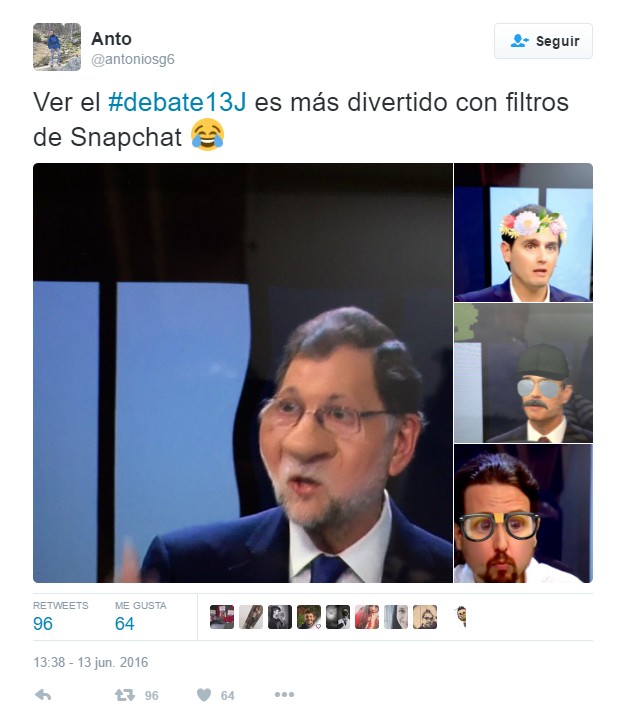Click the liker avatar with red heart badge
Screen dimensions: 626x723
point(309,617)
